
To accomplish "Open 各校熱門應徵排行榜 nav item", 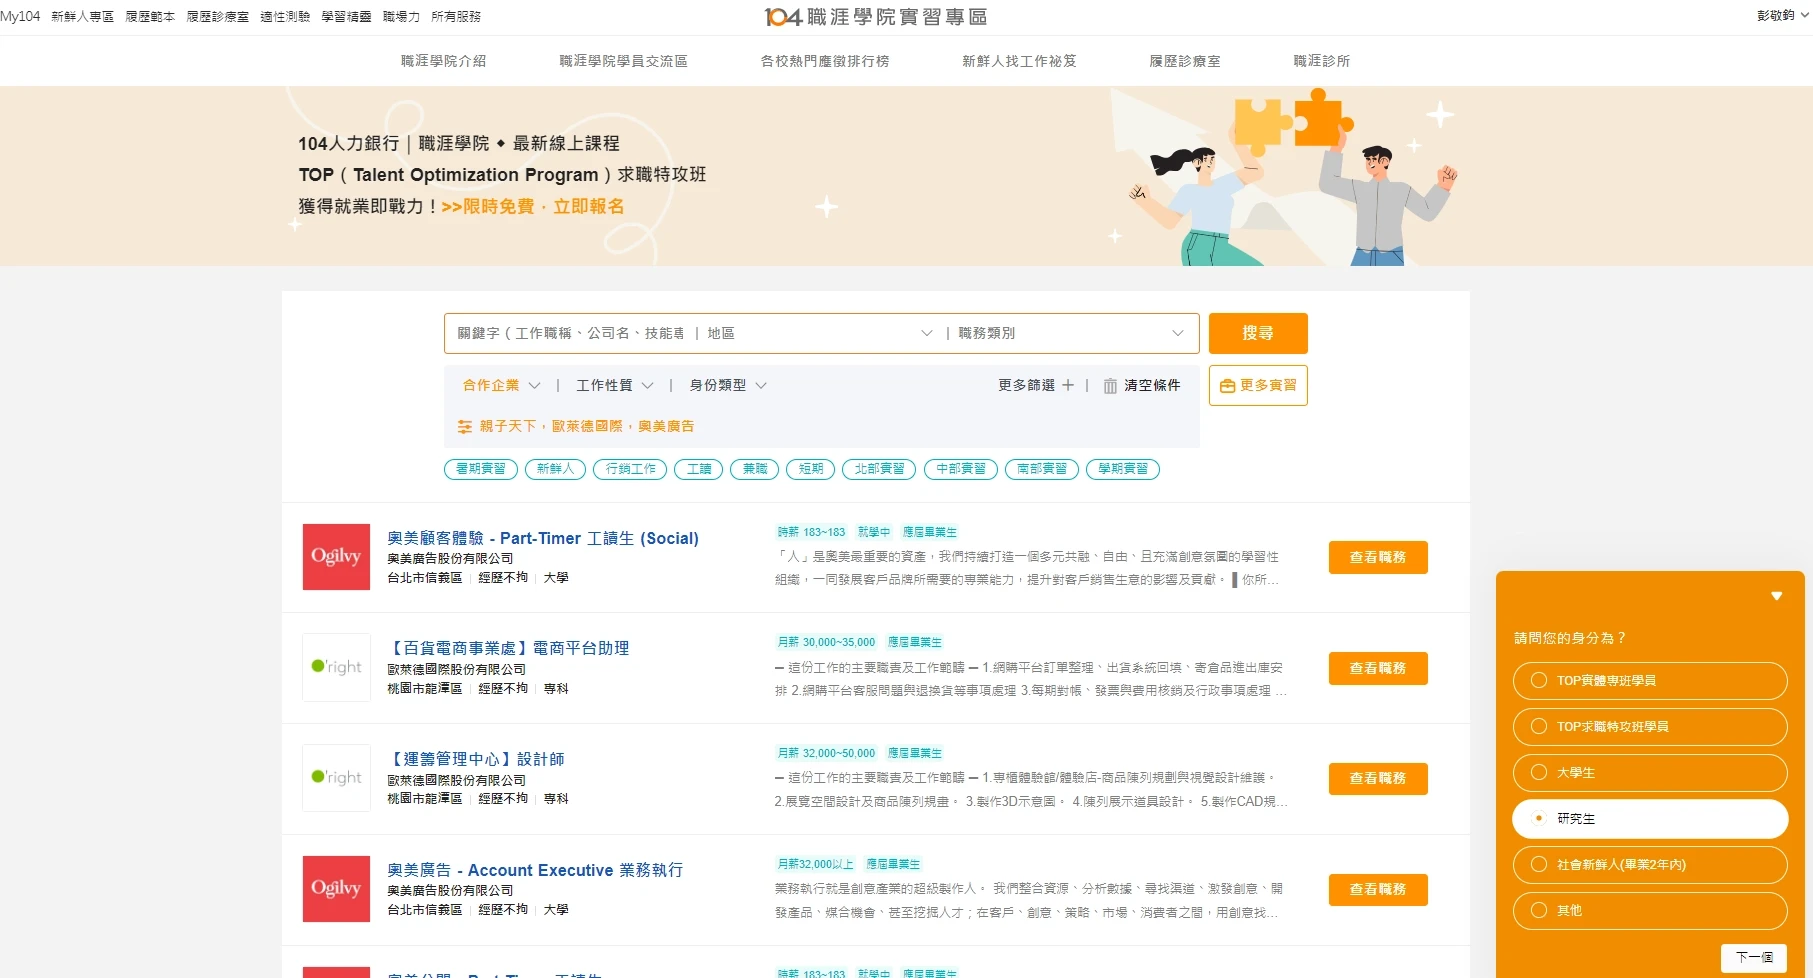I will pos(824,61).
